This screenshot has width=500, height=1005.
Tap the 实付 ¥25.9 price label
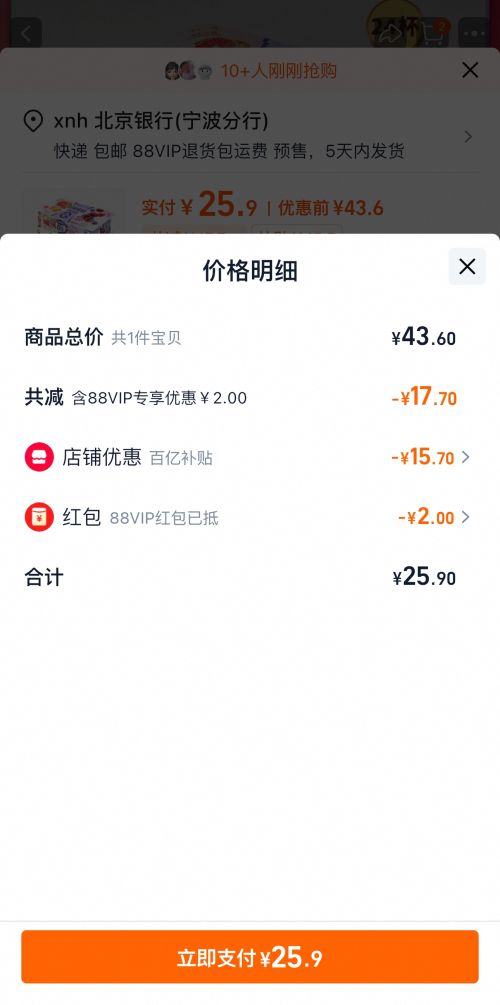point(199,206)
